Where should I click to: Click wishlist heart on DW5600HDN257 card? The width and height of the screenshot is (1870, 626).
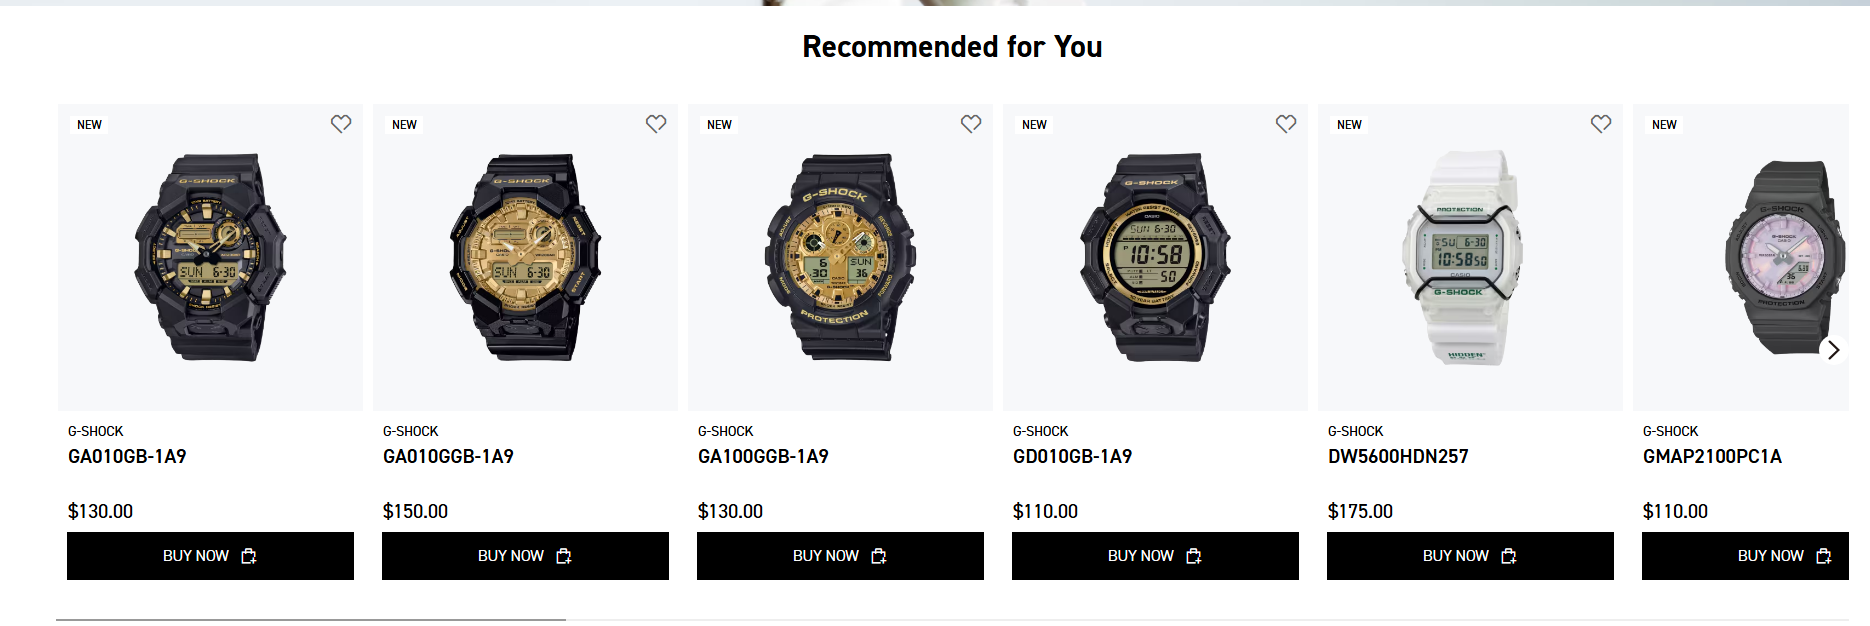[x=1601, y=124]
